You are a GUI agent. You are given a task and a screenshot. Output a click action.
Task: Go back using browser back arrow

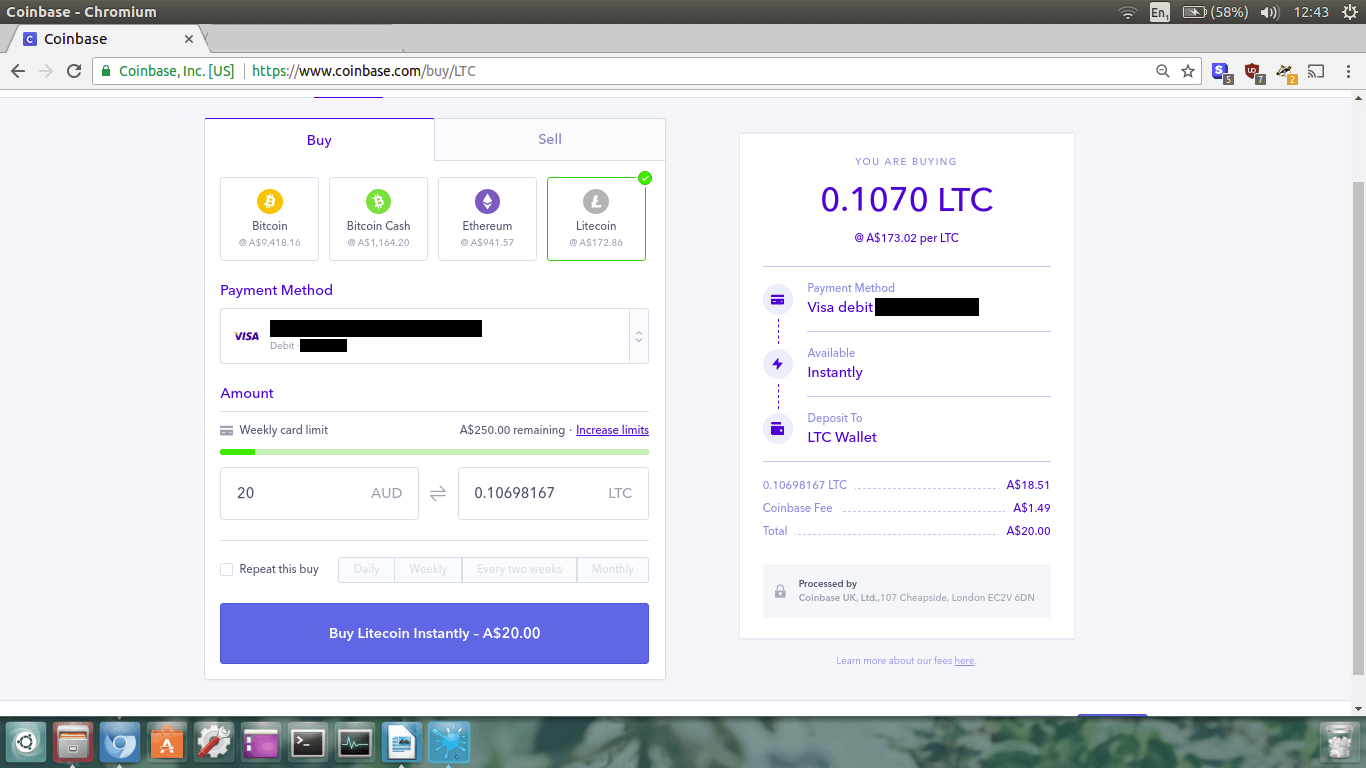tap(18, 71)
